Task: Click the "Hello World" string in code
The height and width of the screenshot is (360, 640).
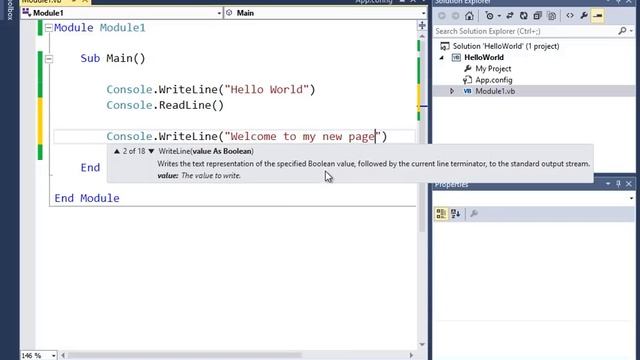Action: coord(266,89)
